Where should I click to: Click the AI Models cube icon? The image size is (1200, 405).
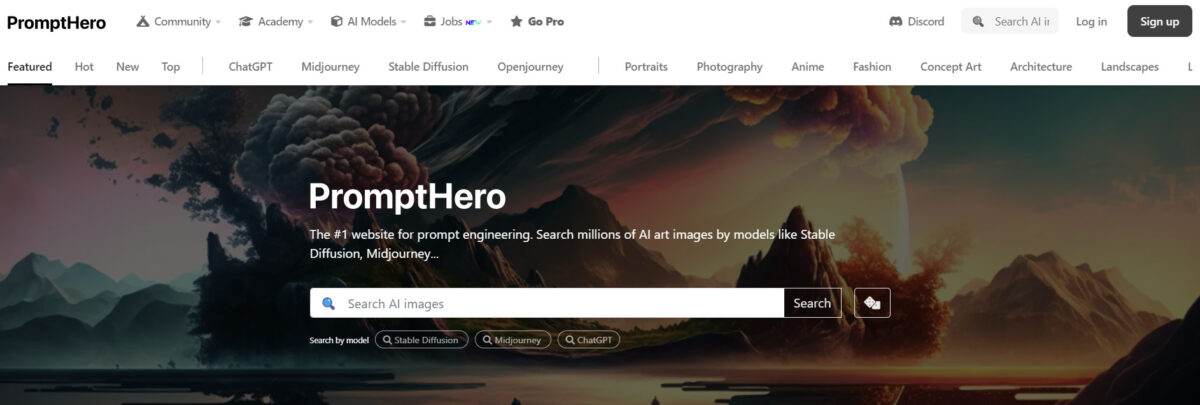click(x=336, y=21)
